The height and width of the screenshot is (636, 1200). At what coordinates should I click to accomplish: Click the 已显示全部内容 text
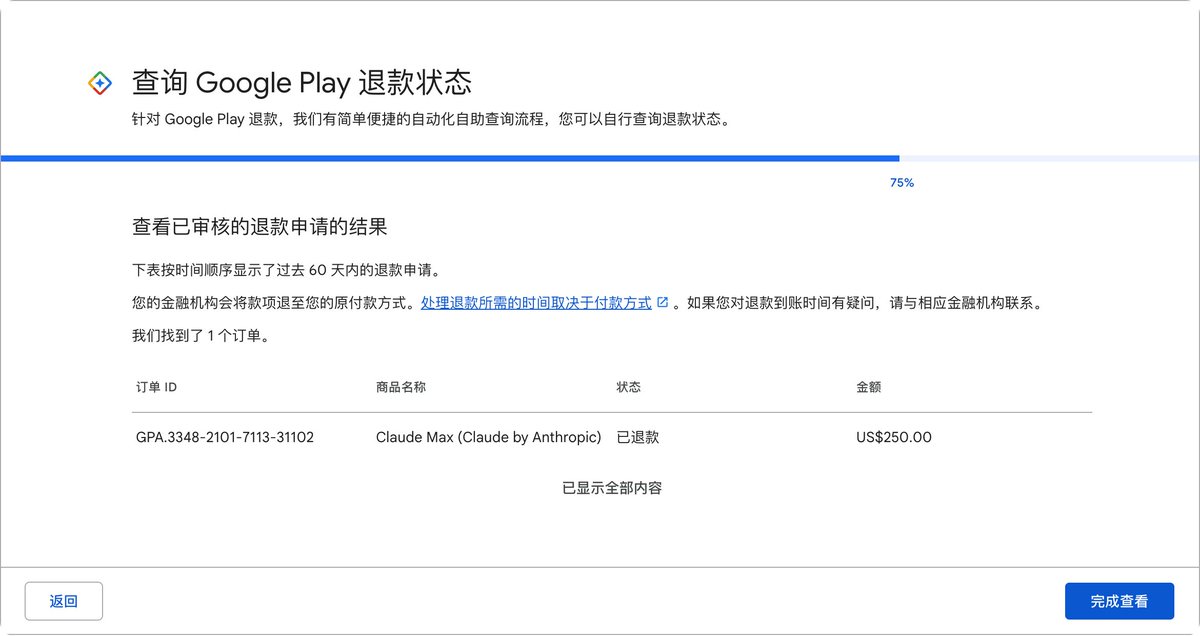tap(612, 488)
